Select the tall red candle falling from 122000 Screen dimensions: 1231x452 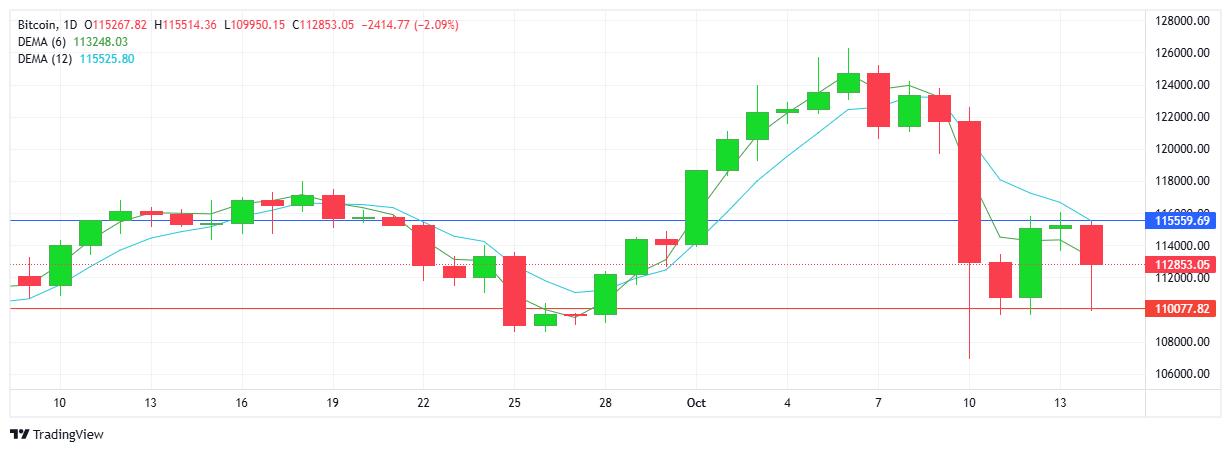(x=969, y=192)
